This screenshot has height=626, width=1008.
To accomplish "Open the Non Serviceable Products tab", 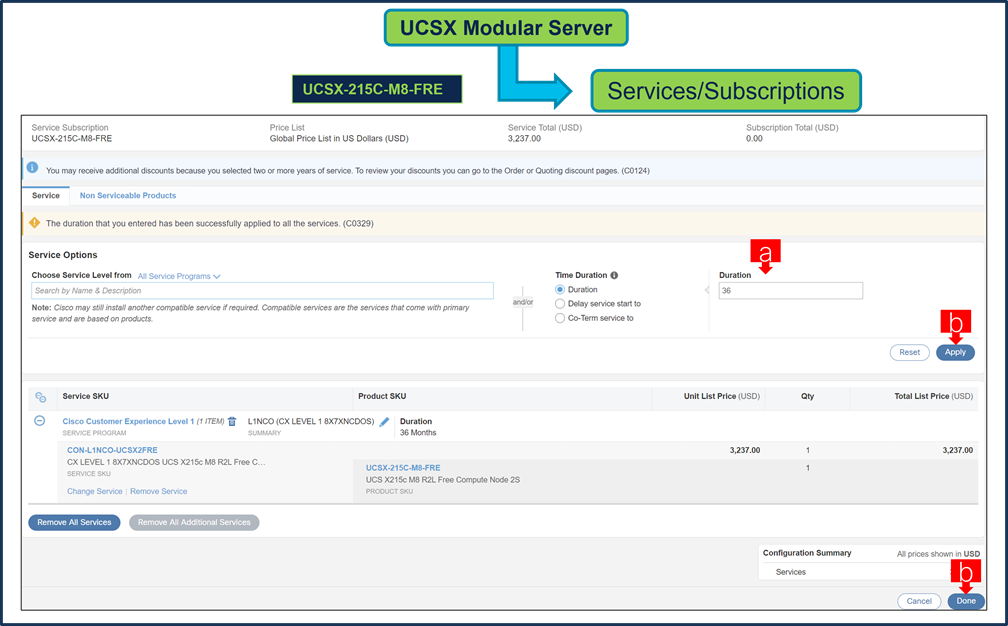I will pyautogui.click(x=128, y=195).
